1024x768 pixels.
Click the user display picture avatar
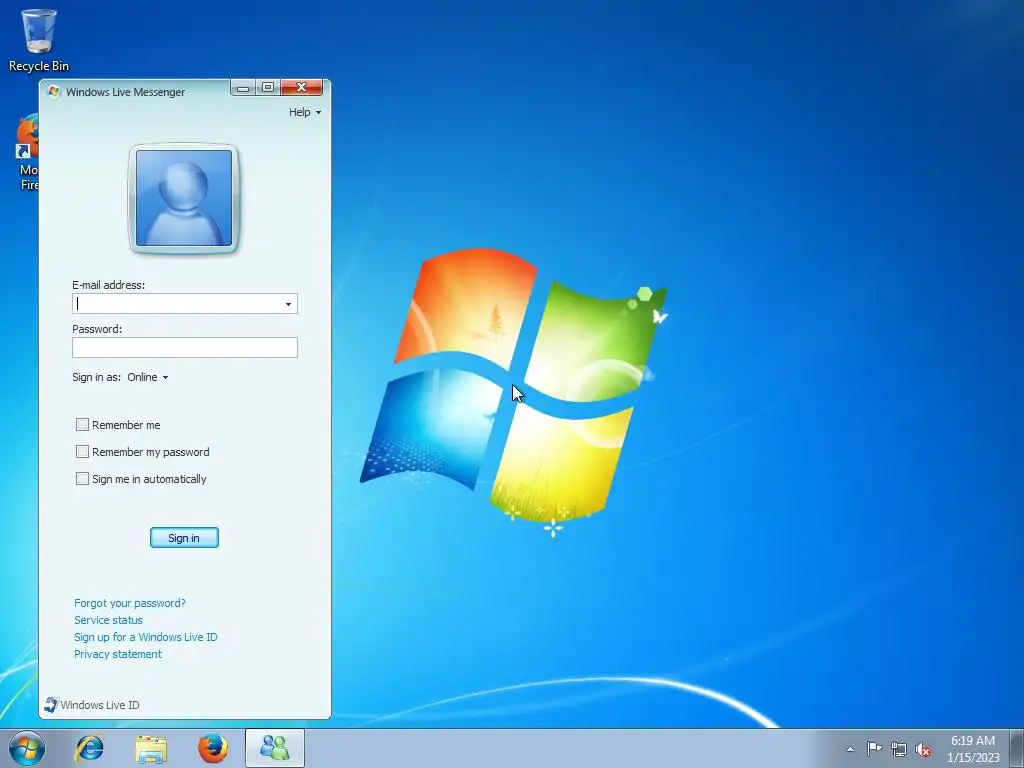tap(184, 198)
